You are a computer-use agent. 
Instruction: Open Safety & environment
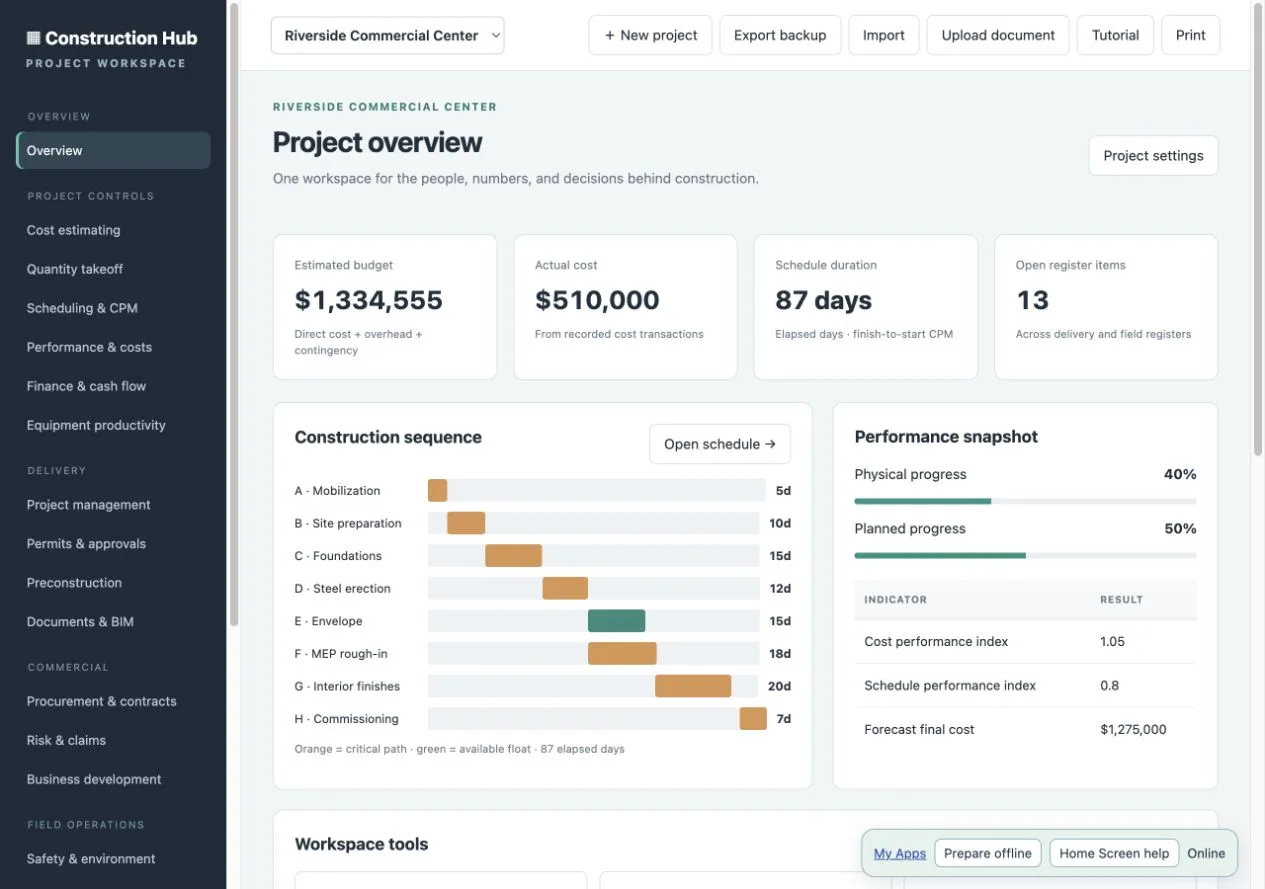(114, 859)
